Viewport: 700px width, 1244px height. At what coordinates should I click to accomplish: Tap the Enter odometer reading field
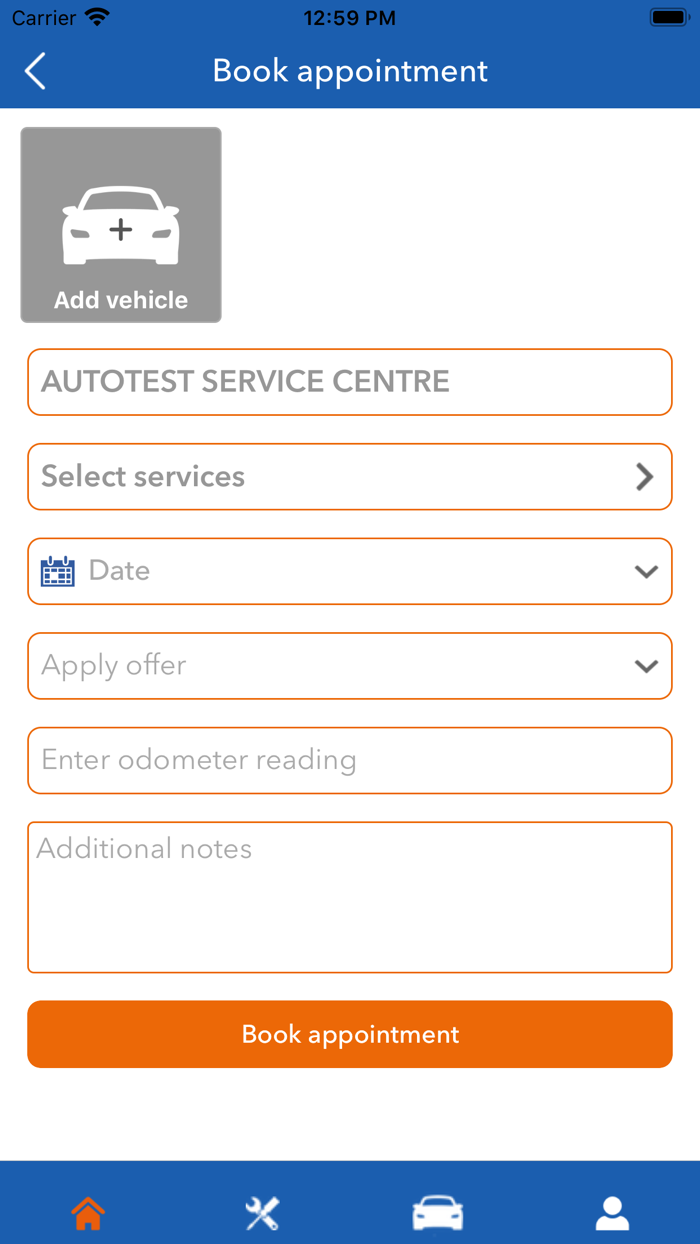click(350, 760)
